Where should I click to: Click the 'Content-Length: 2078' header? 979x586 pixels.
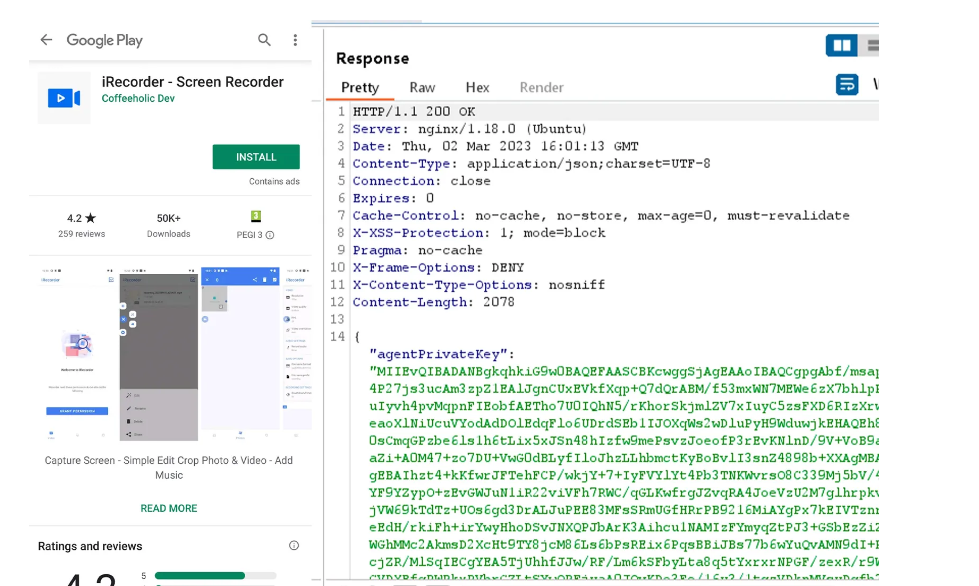[x=433, y=302]
